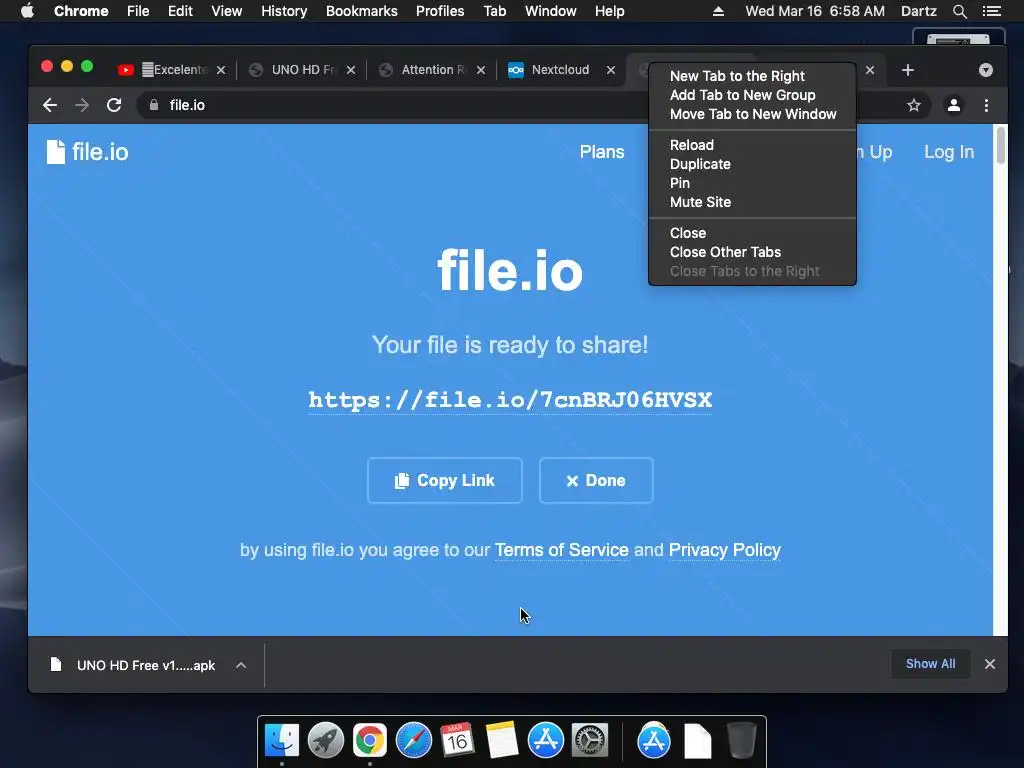This screenshot has height=768, width=1024.
Task: Open Launchpad rocket icon in Dock
Action: (x=325, y=741)
